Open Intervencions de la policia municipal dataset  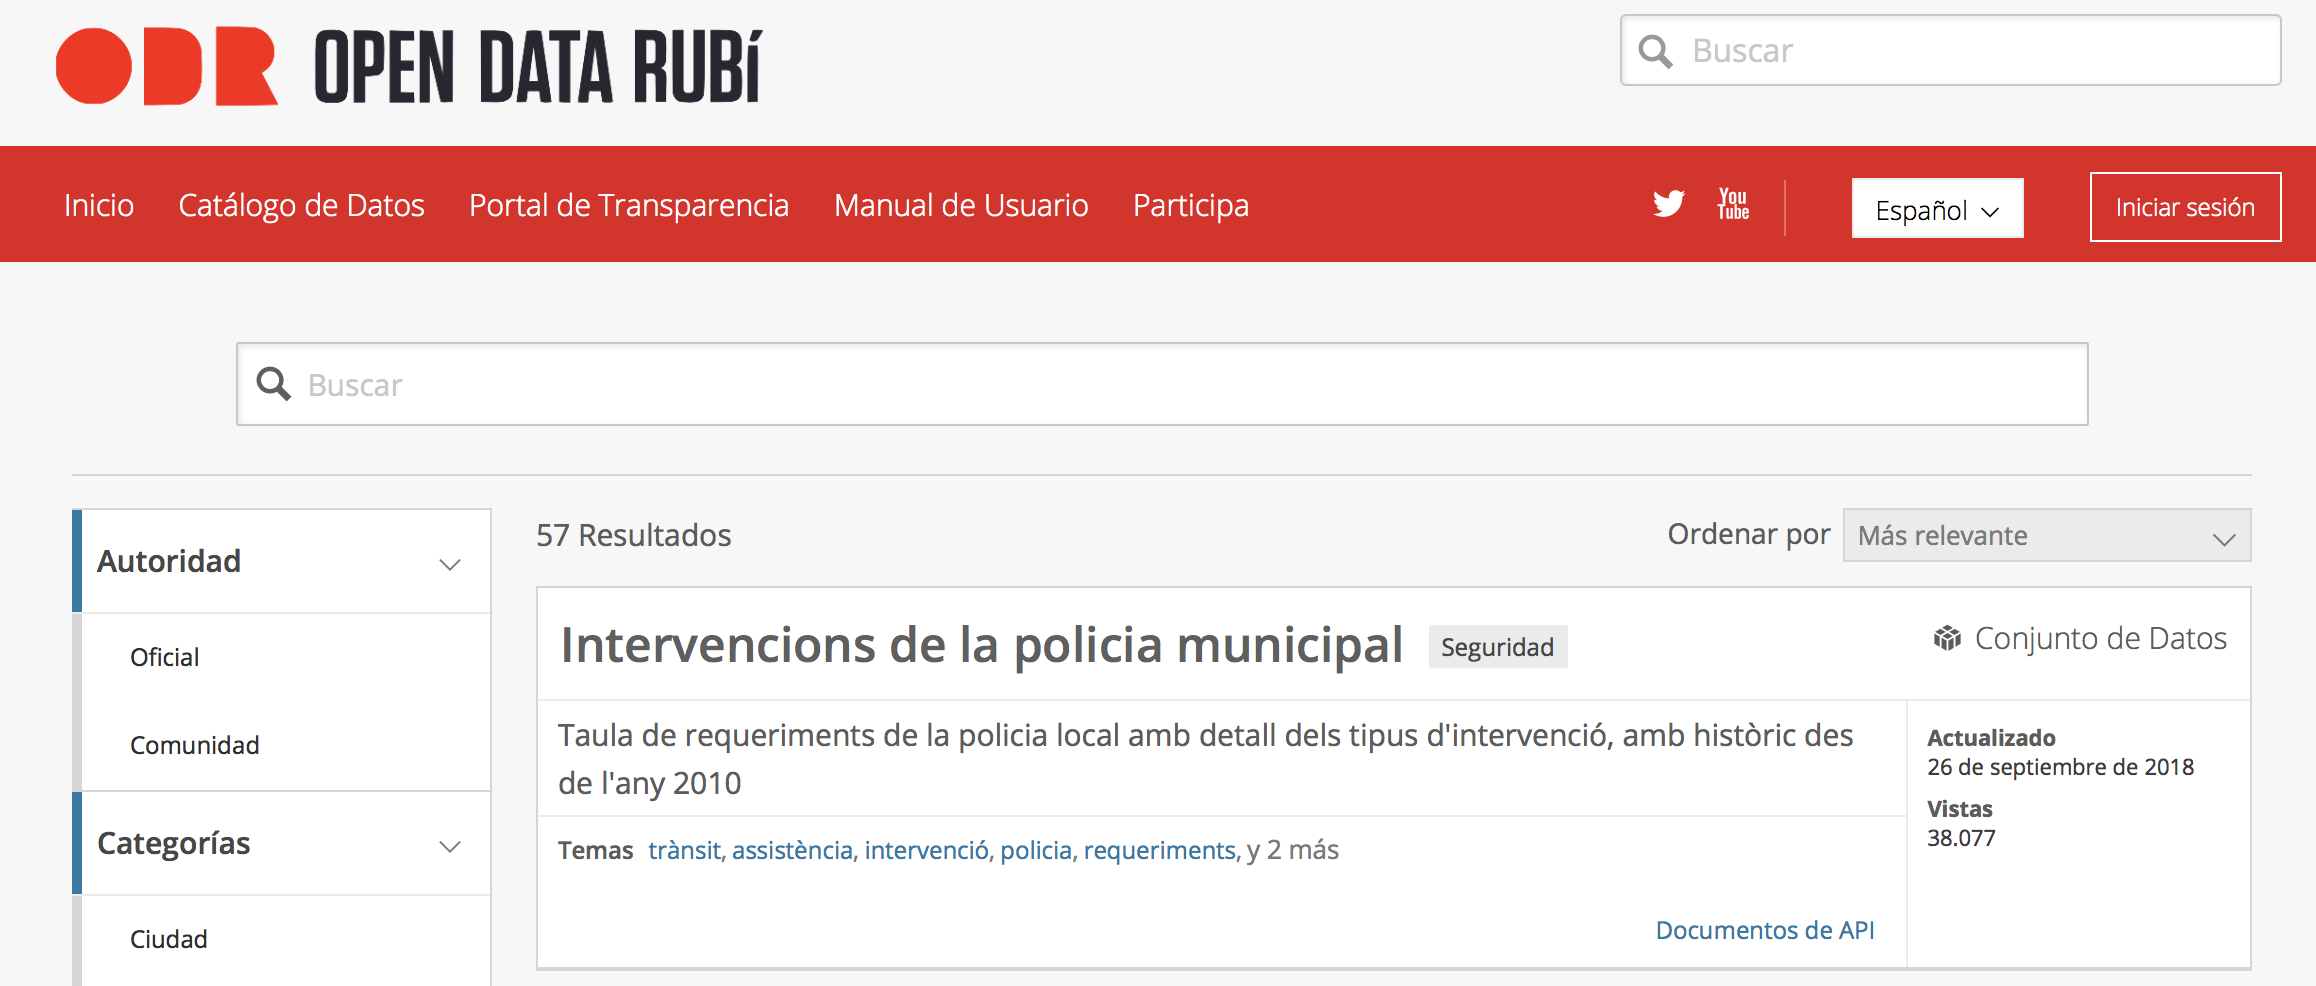(x=981, y=644)
